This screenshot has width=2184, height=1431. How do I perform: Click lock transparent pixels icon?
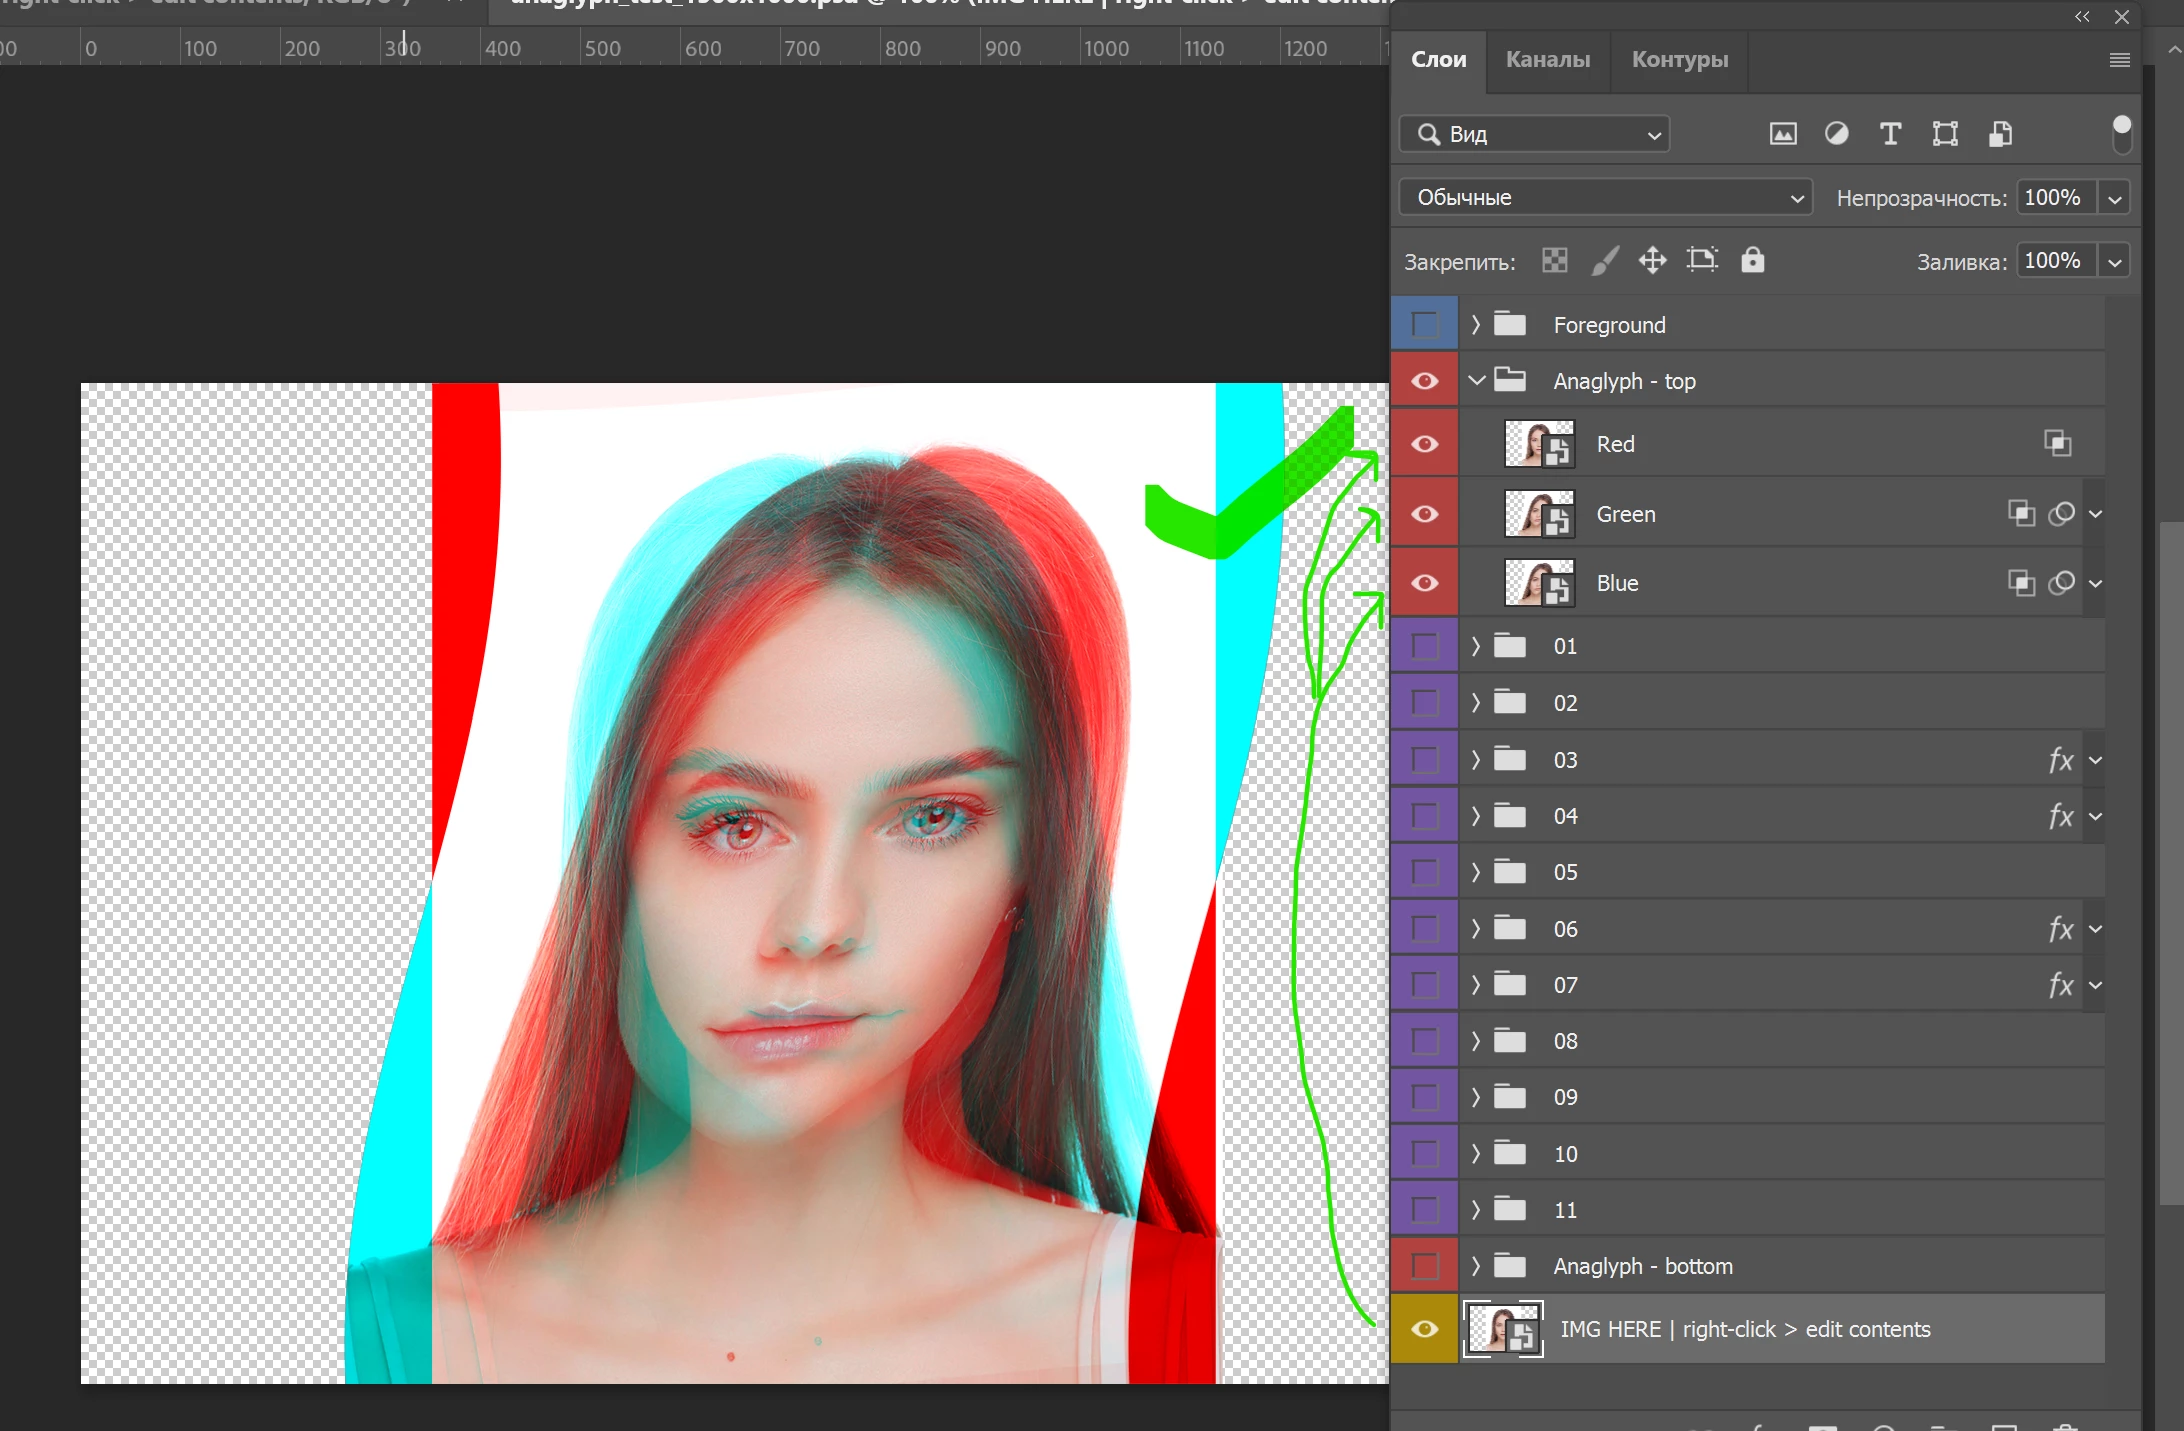point(1555,261)
